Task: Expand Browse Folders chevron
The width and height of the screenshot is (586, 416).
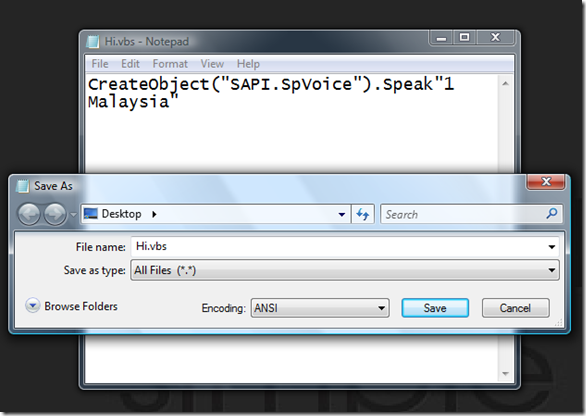Action: click(x=33, y=306)
